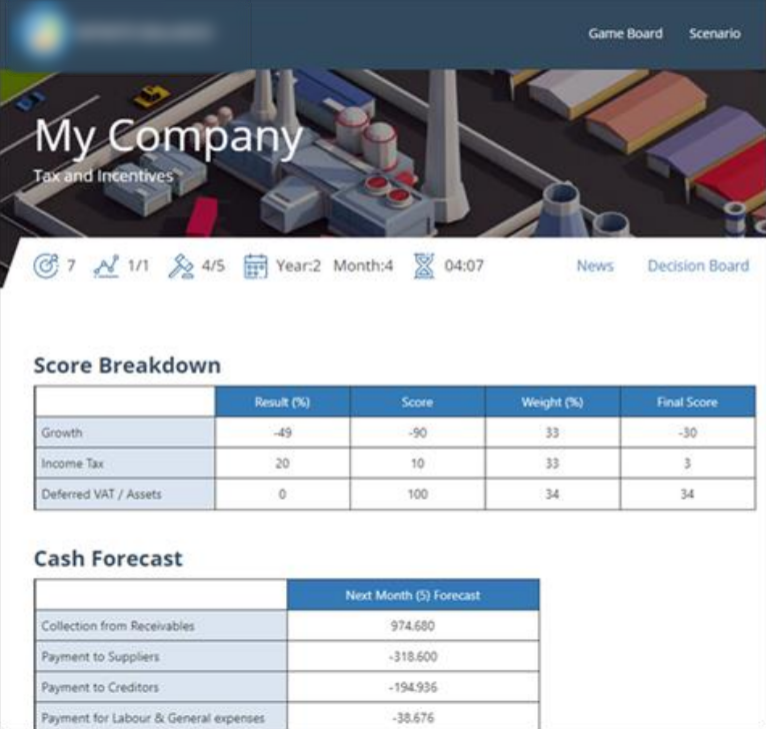Click the Collection from Receivables label

pyautogui.click(x=118, y=626)
